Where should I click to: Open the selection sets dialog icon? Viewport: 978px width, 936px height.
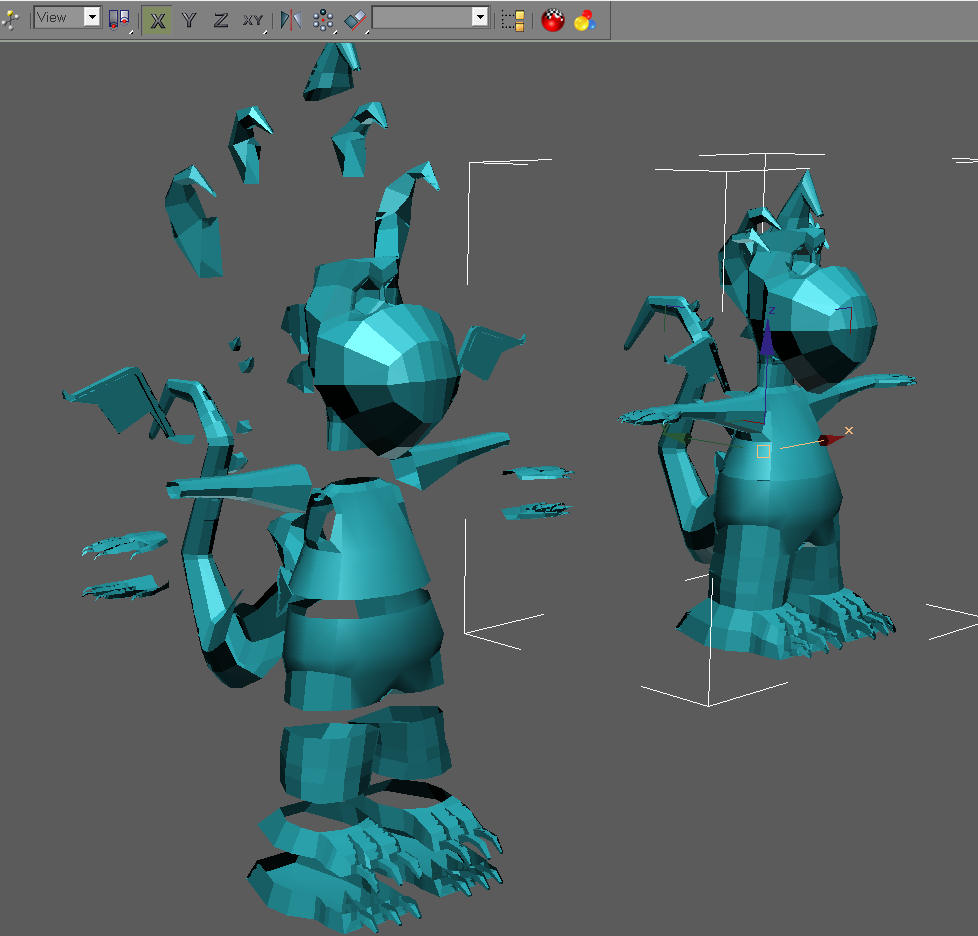(x=513, y=21)
